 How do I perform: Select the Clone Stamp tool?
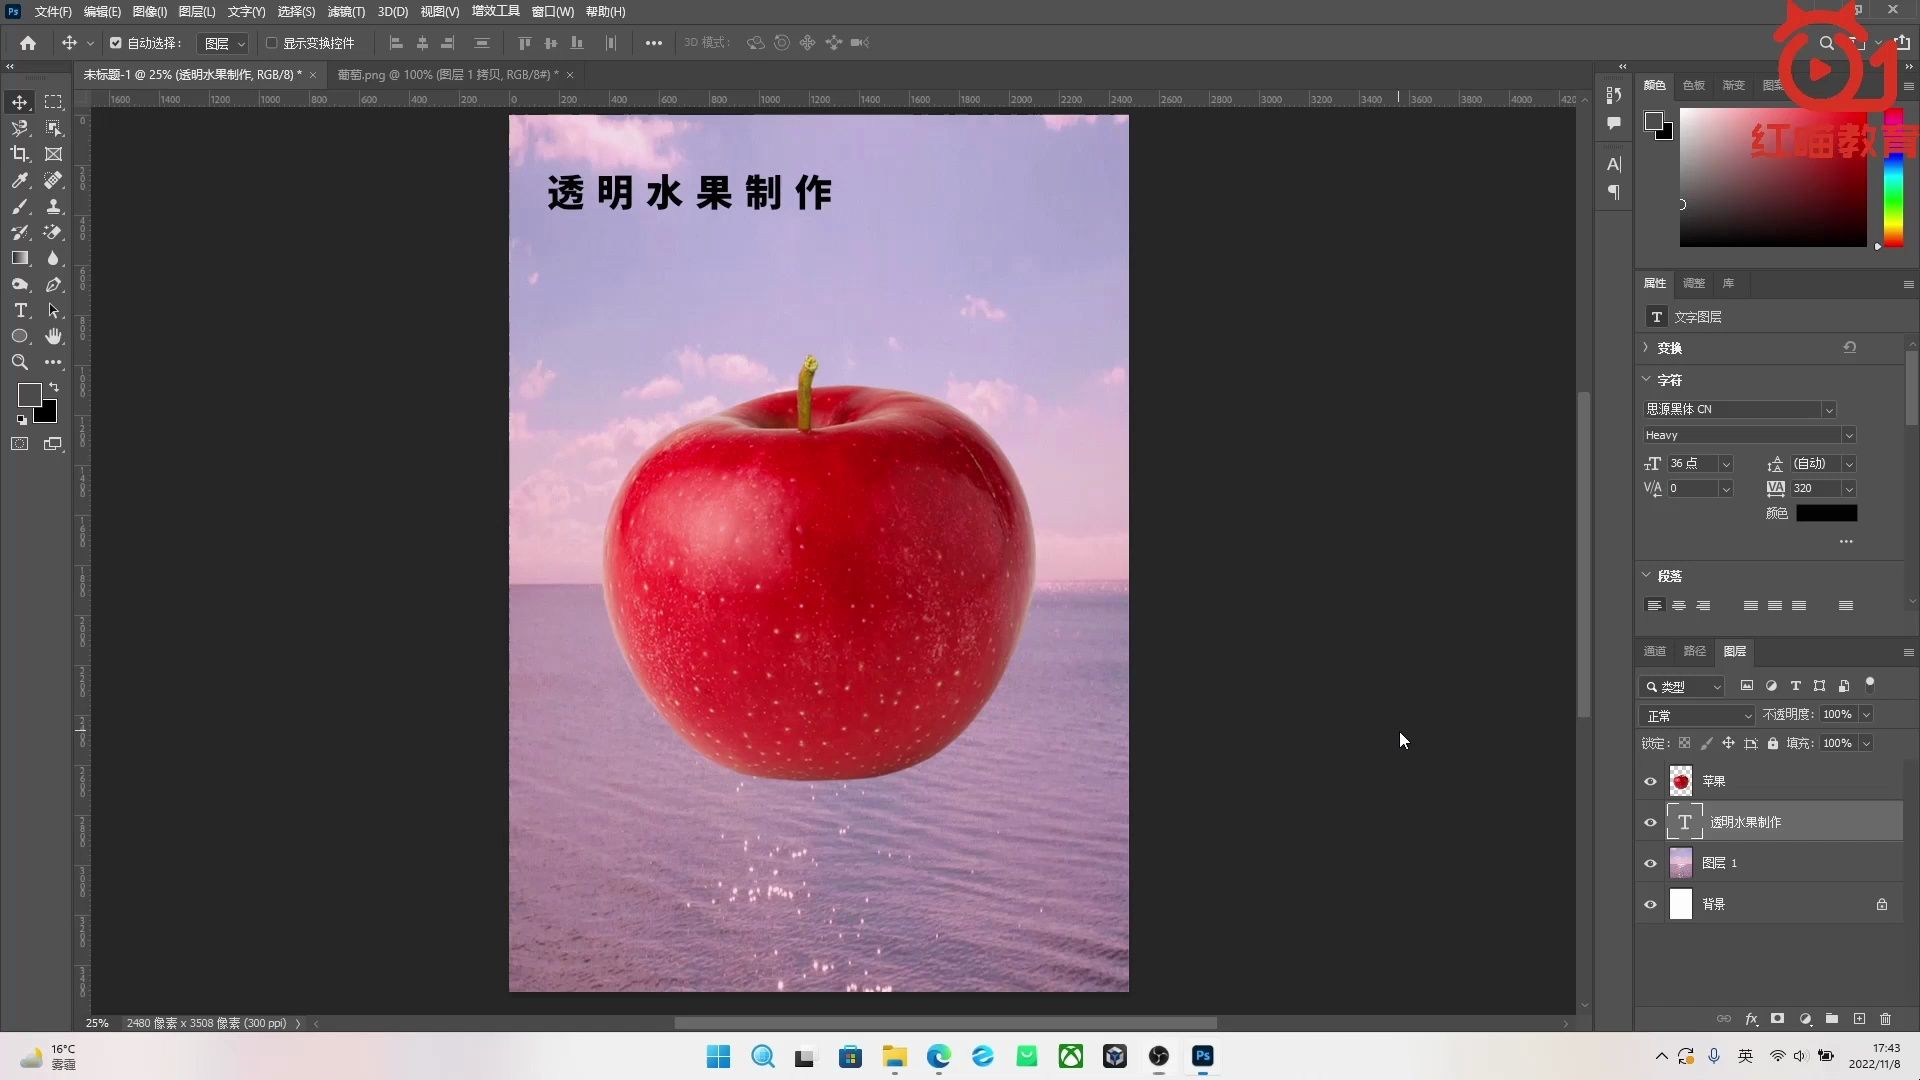pos(54,207)
